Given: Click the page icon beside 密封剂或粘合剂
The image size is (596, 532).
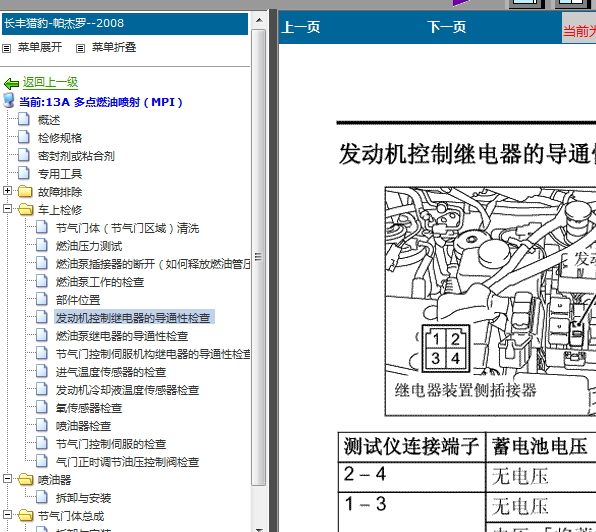Looking at the screenshot, I should [24, 155].
